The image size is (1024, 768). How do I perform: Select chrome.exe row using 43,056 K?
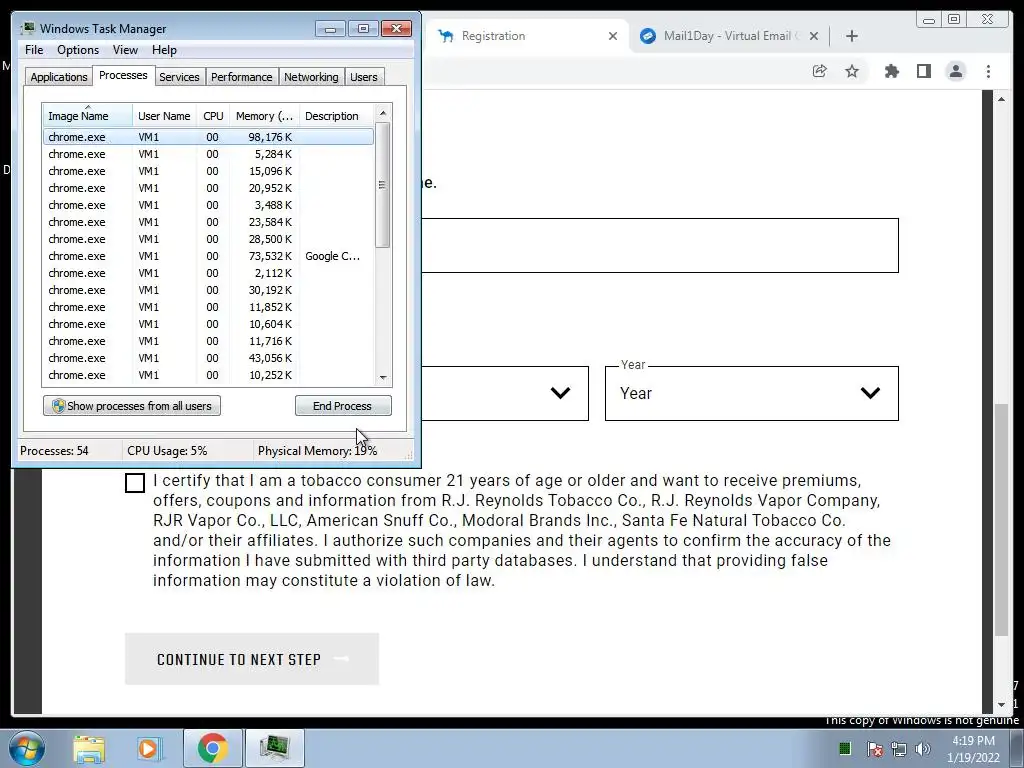[x=208, y=358]
